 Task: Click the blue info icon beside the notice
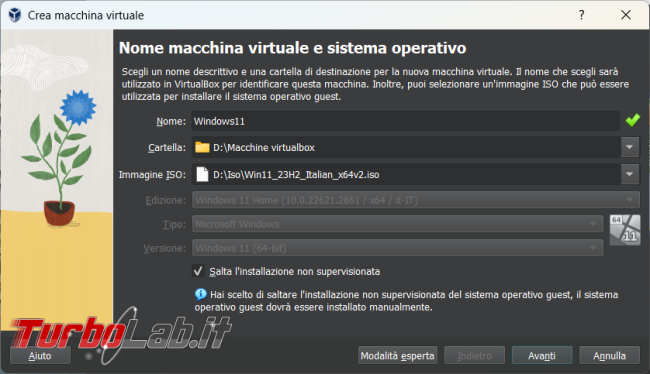[201, 294]
